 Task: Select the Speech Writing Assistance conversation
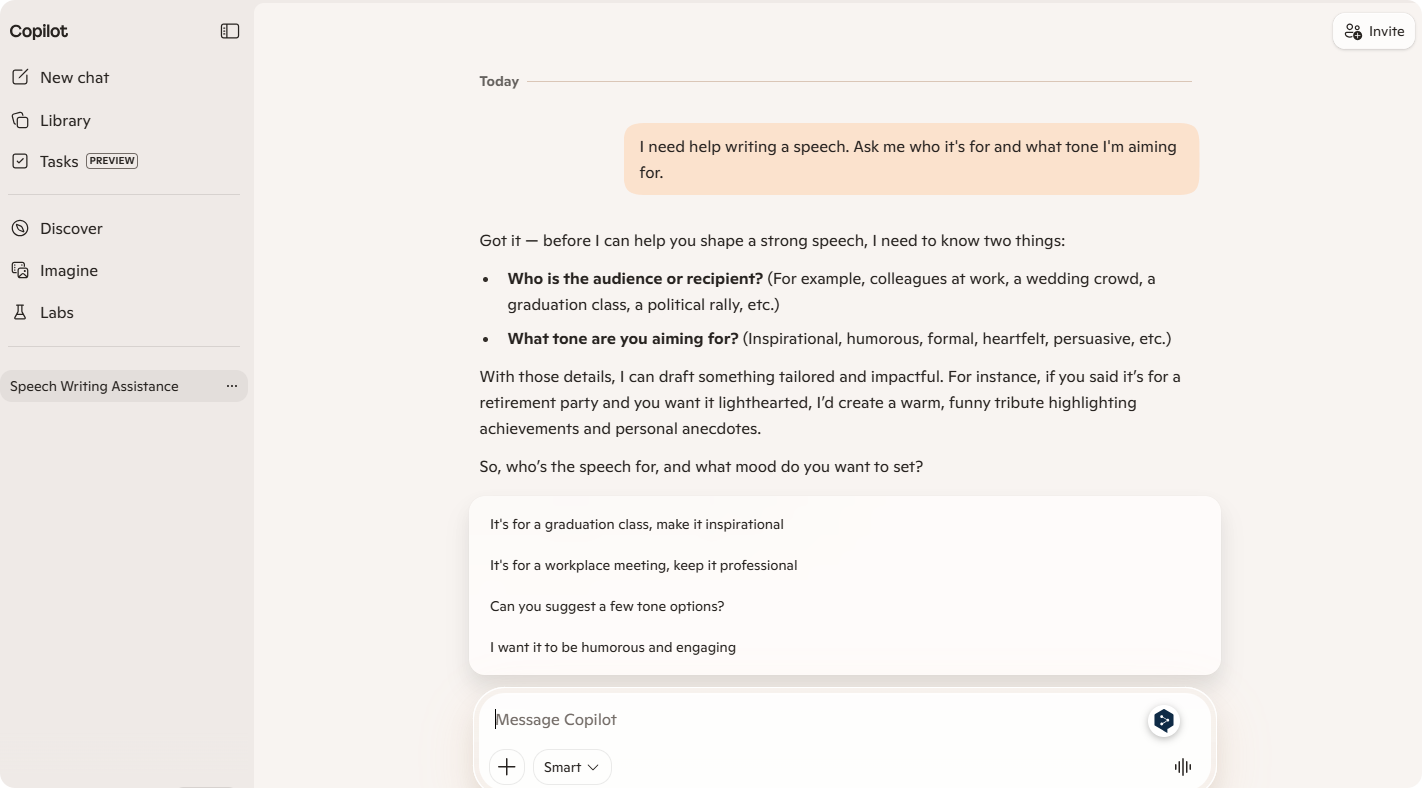94,386
